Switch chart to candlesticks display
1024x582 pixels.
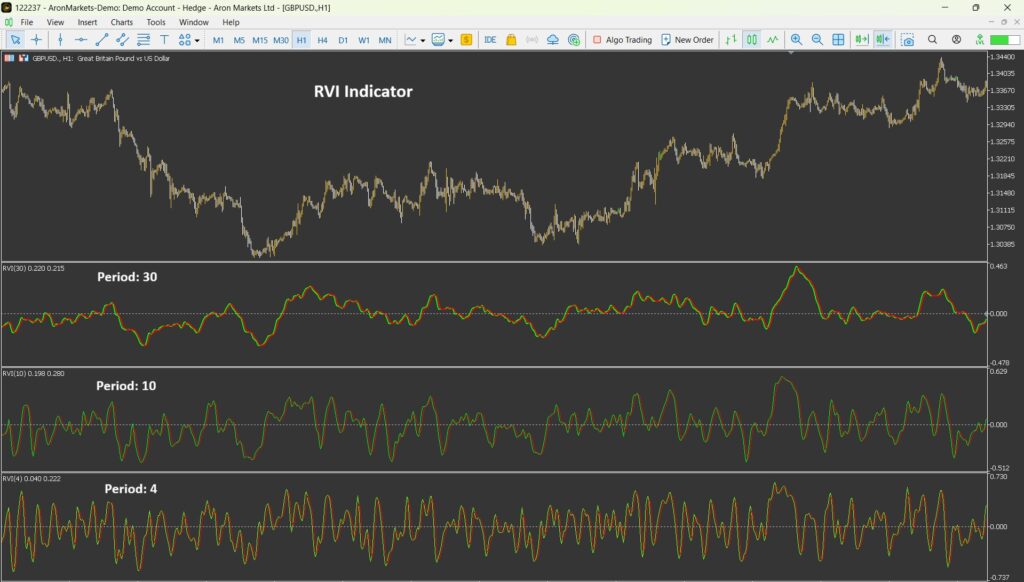pyautogui.click(x=751, y=40)
